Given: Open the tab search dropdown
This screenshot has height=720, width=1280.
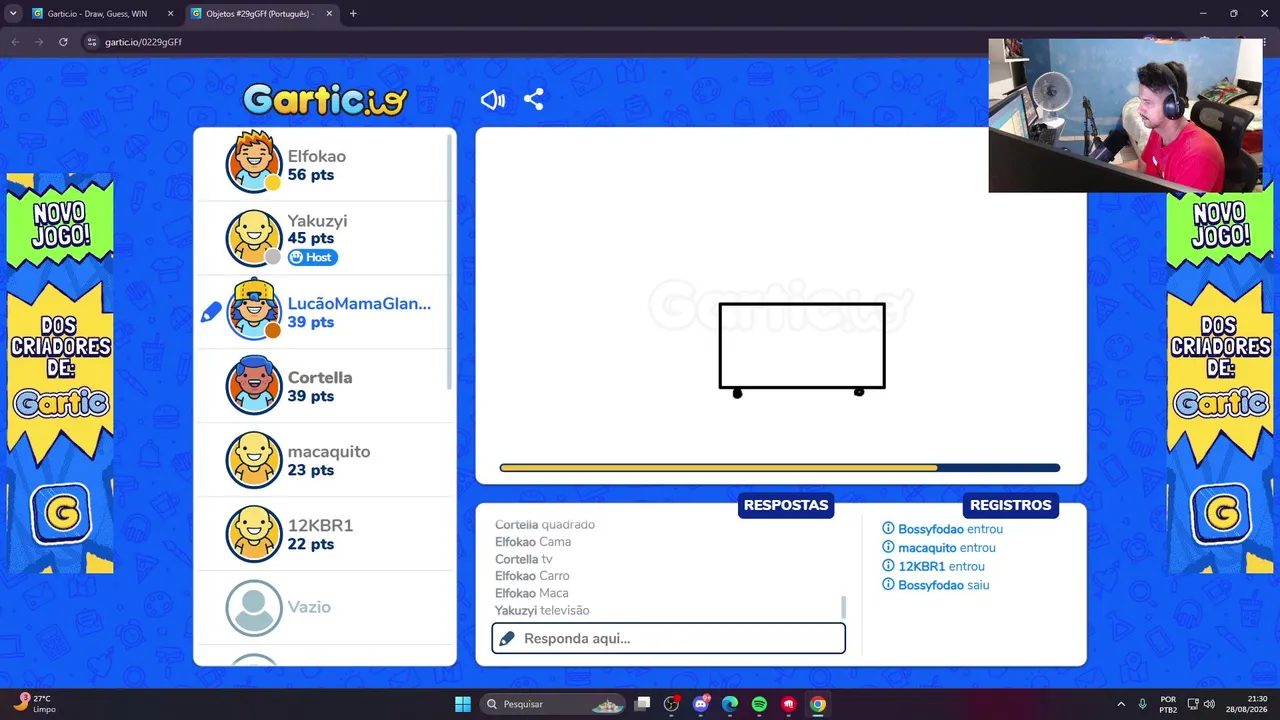Looking at the screenshot, I should point(13,14).
